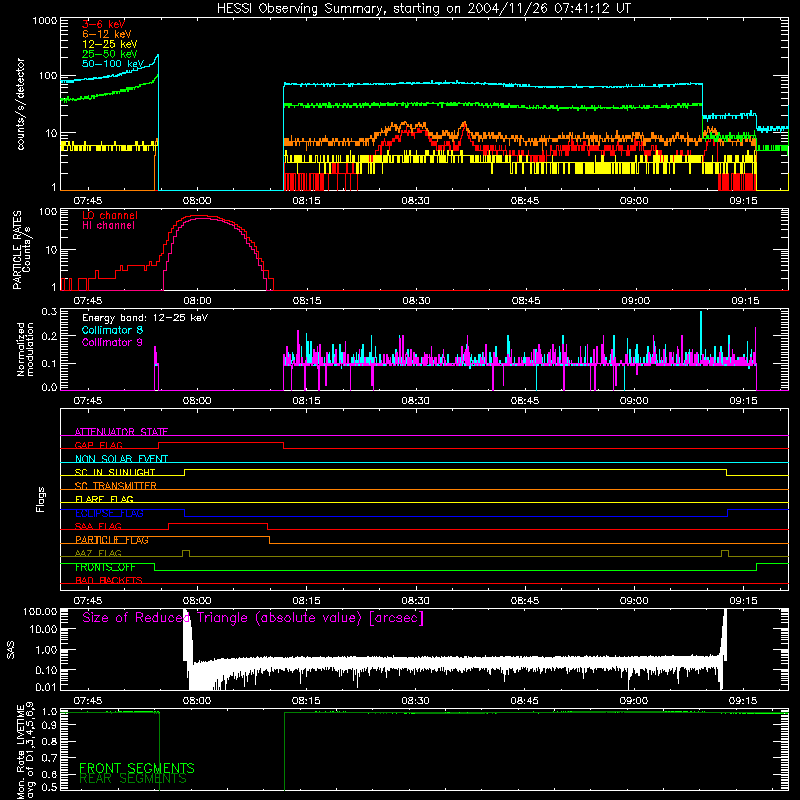The width and height of the screenshot is (800, 800).
Task: Click the '0.3' tick of the modulation axis
Action: 49,311
